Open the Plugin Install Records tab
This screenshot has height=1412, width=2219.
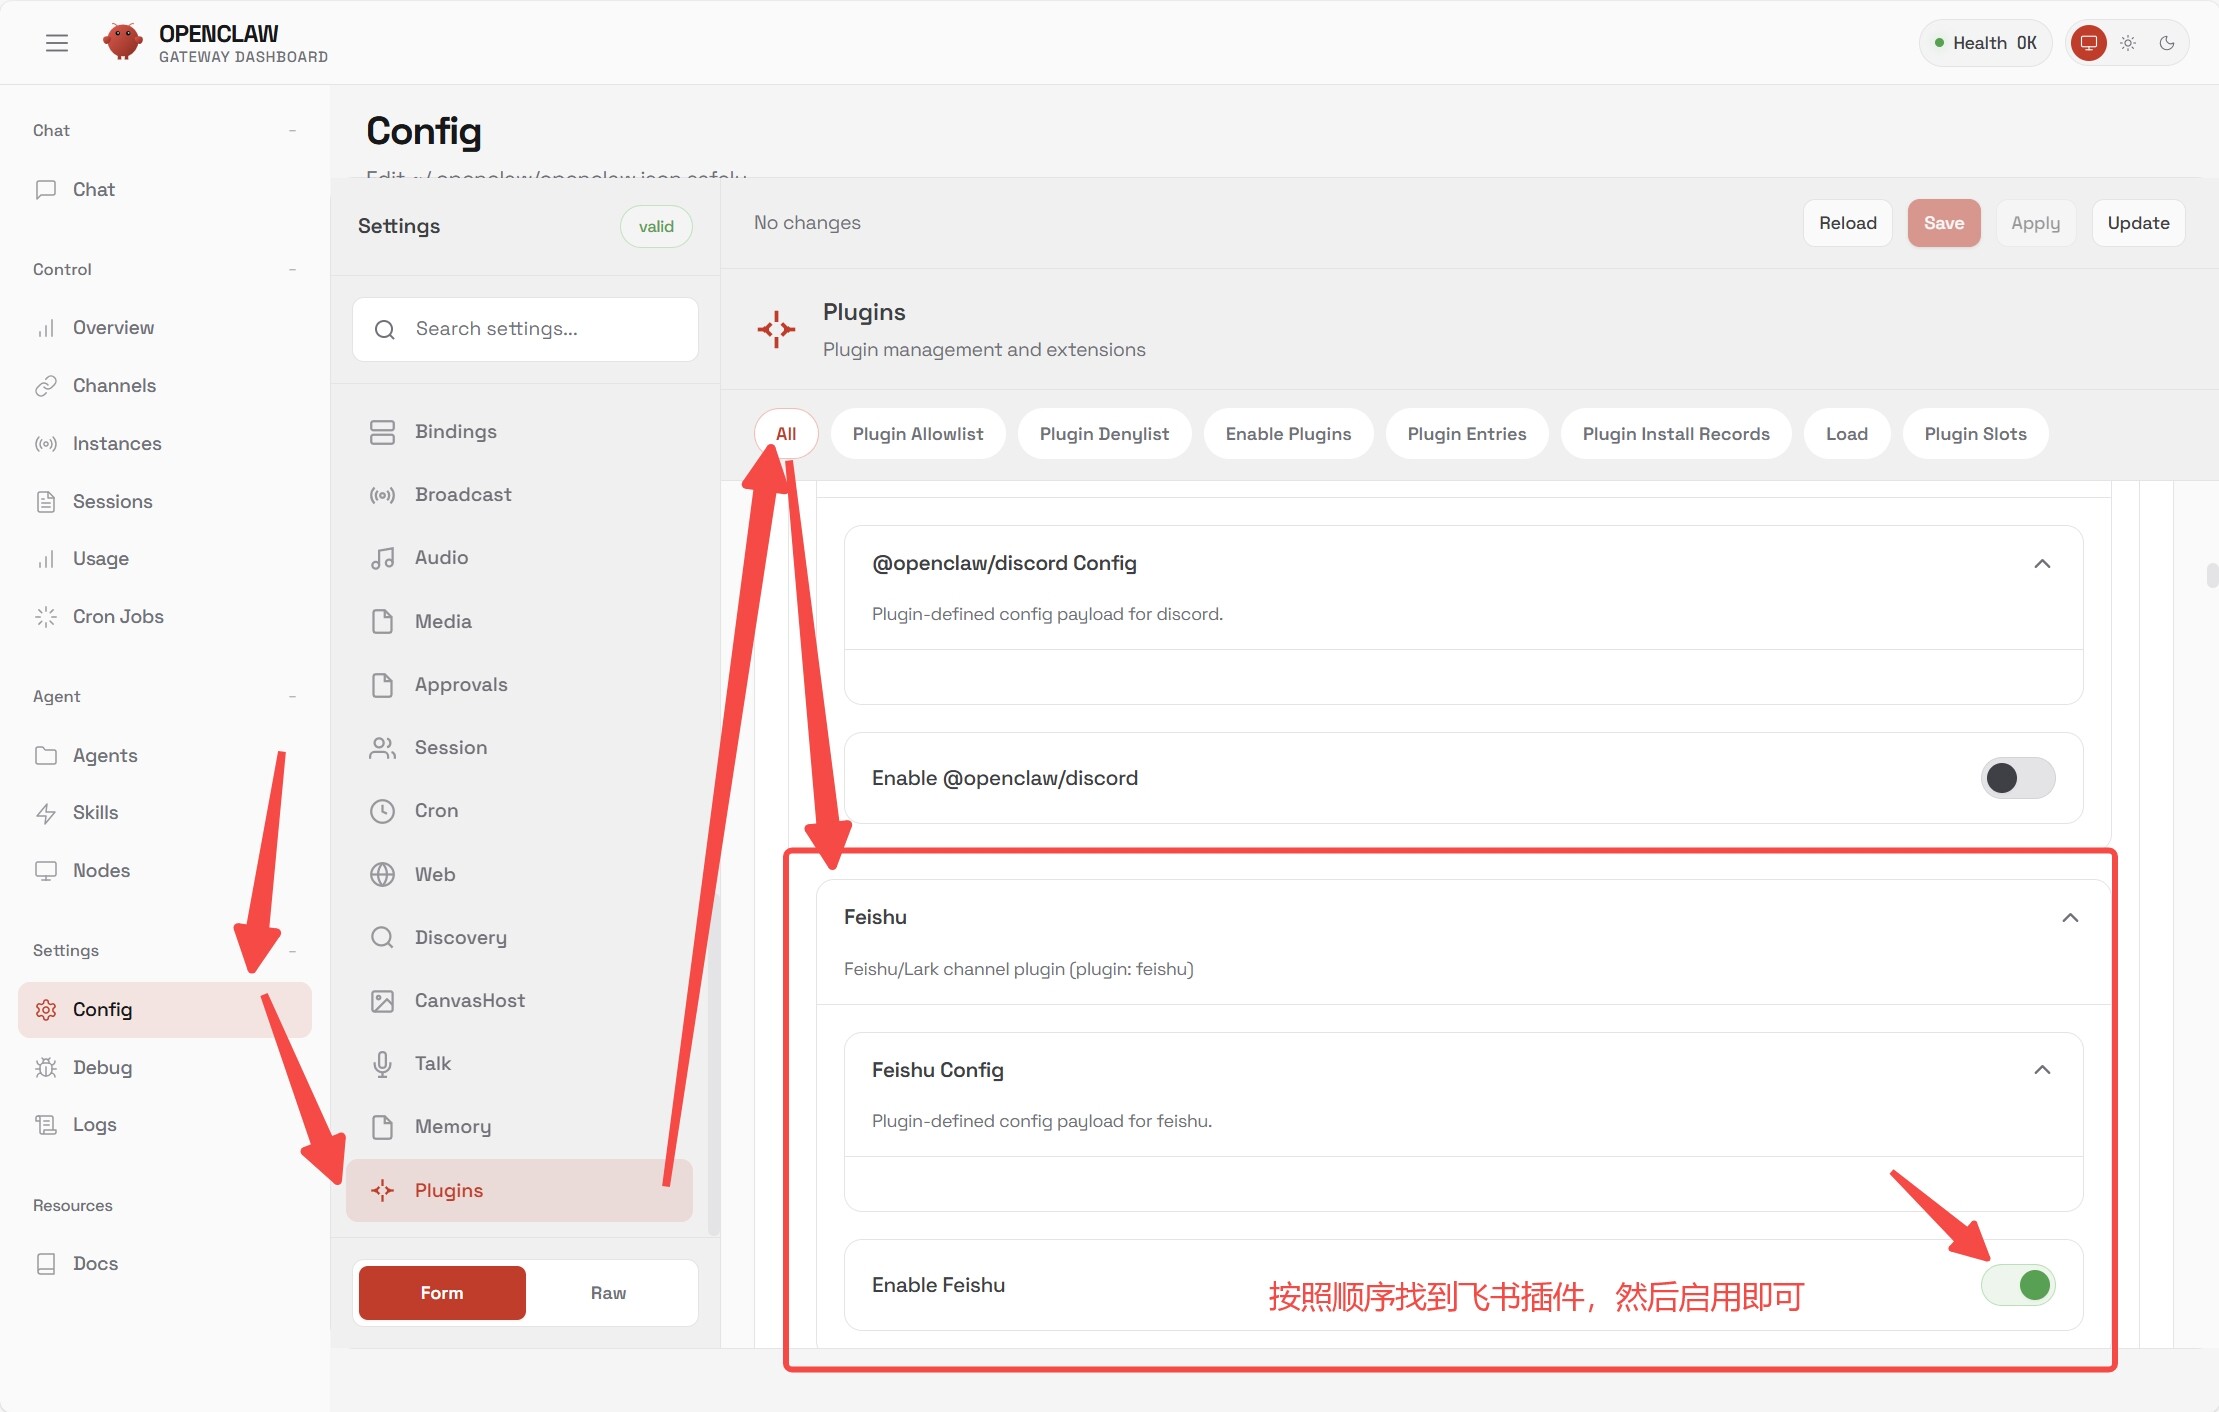coord(1675,434)
